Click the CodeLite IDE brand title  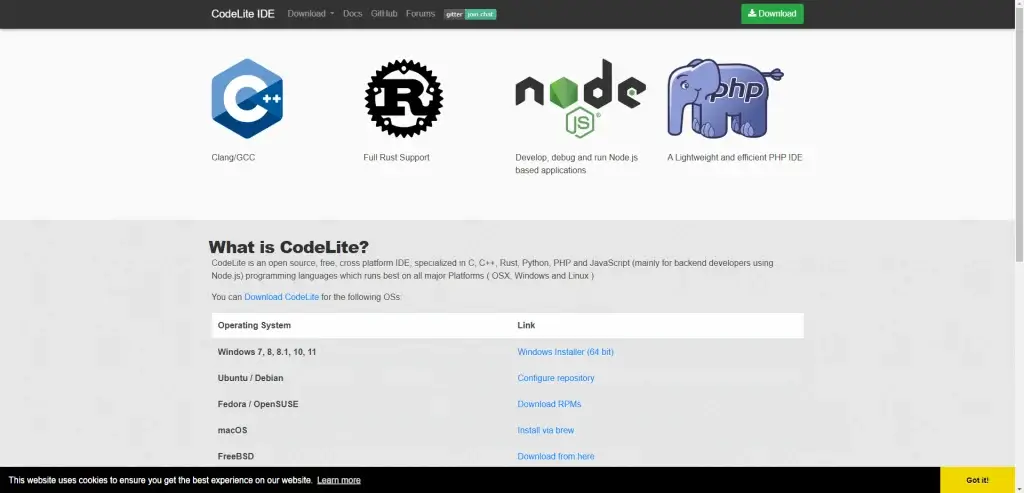243,14
